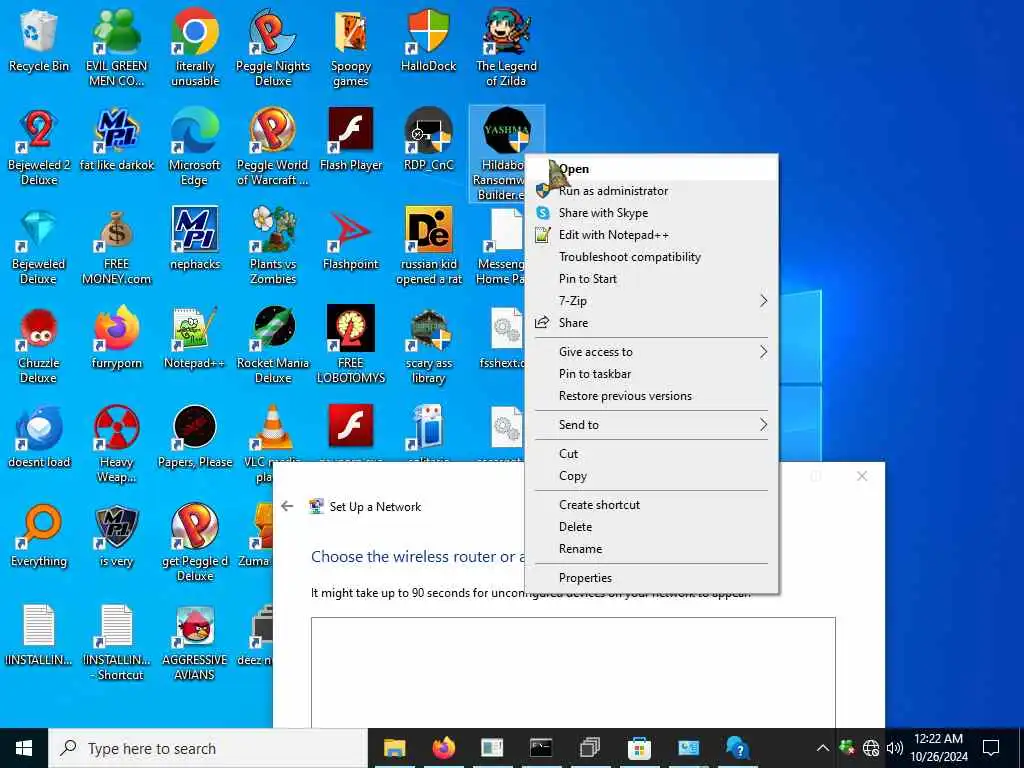Select the Share context menu entry
Screen dimensions: 1024x768
(x=651, y=323)
